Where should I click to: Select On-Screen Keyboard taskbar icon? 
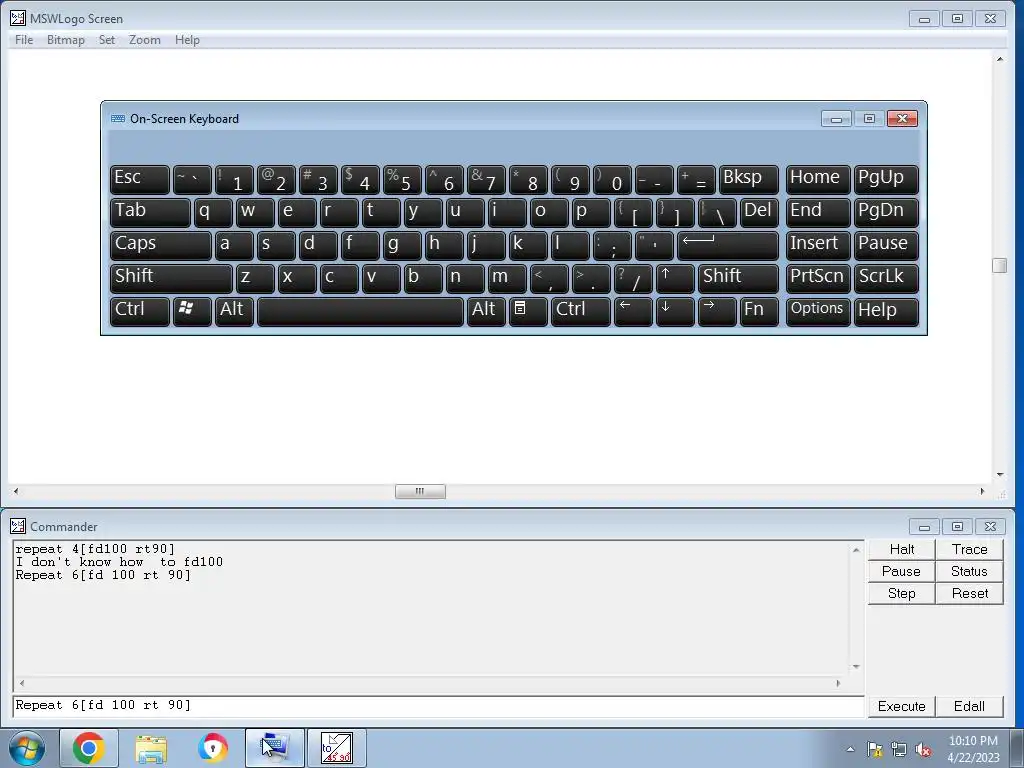[274, 748]
